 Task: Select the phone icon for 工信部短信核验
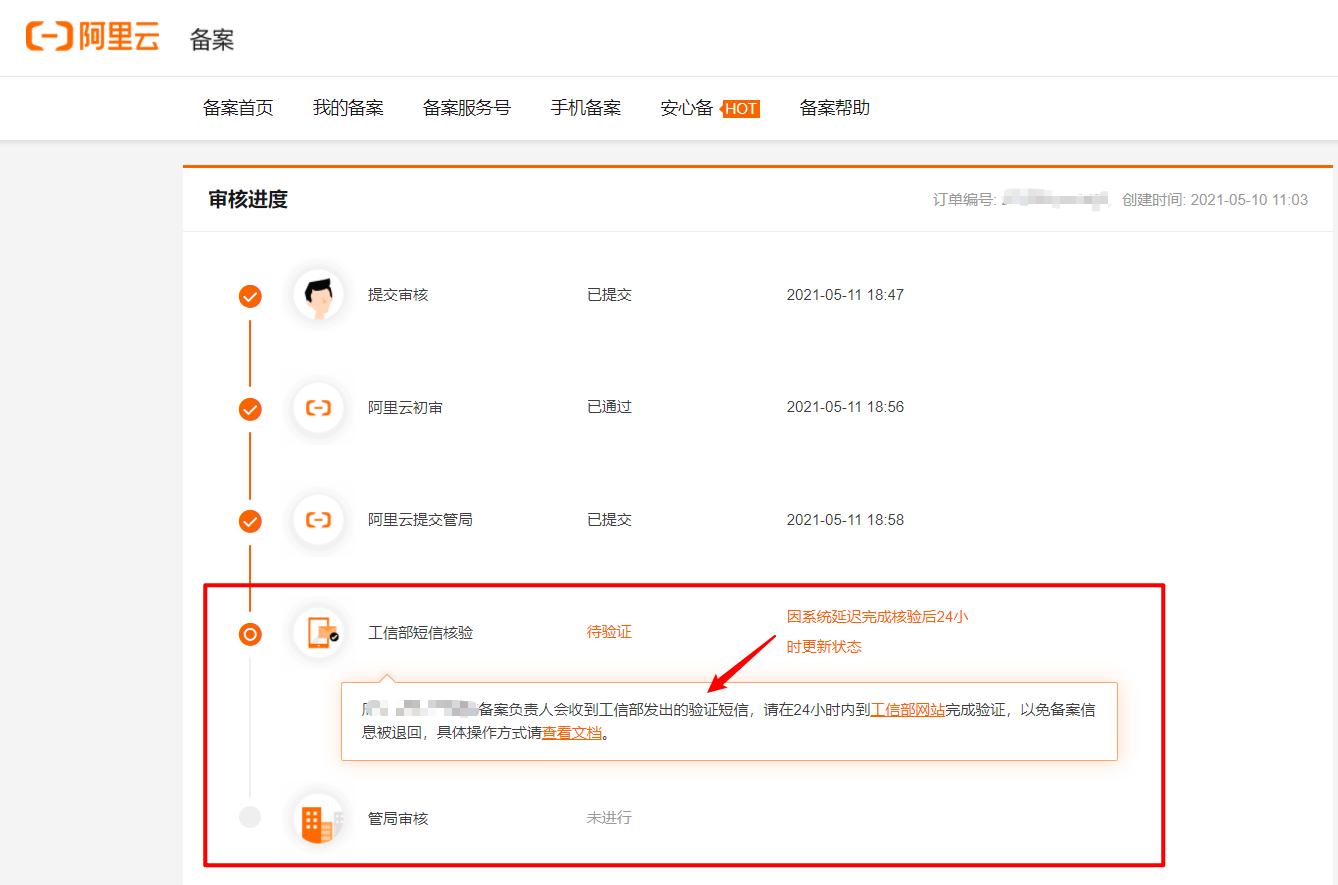[x=318, y=634]
